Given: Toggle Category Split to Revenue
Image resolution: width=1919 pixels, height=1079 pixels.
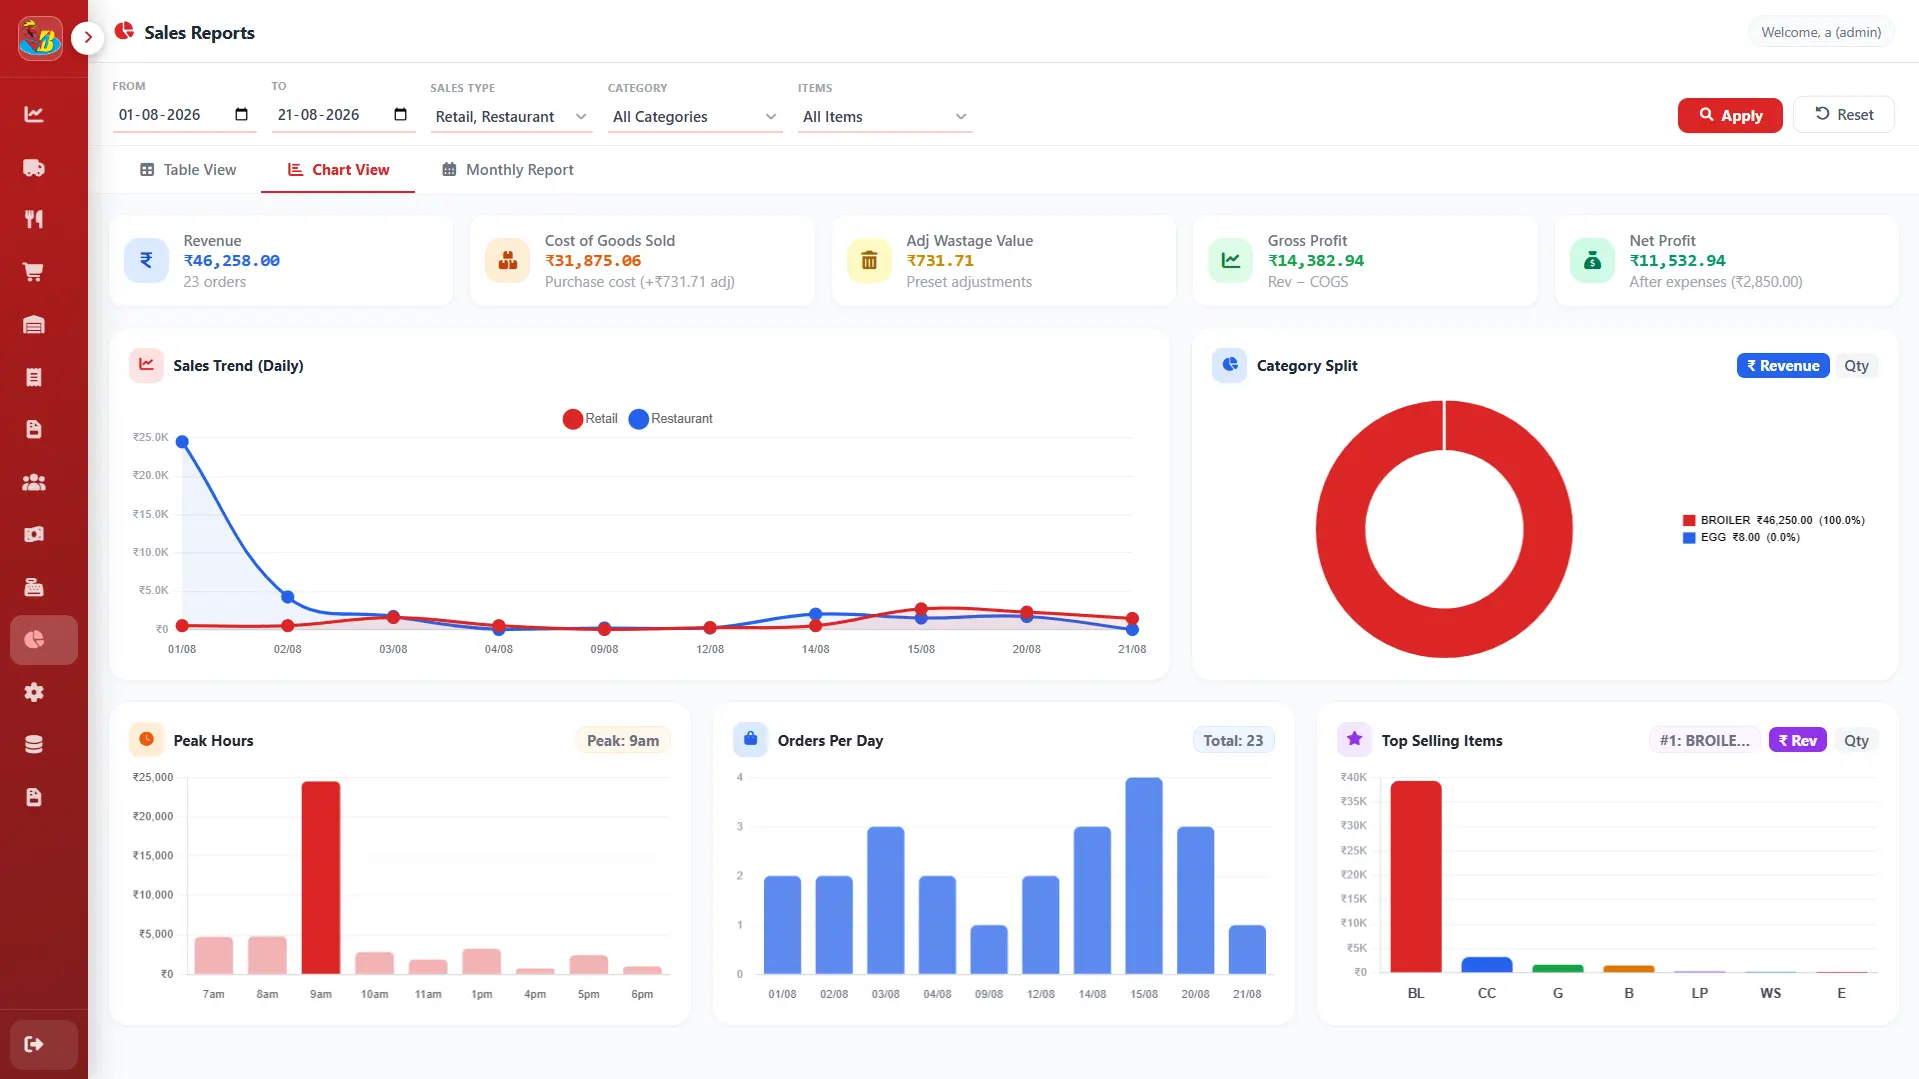Looking at the screenshot, I should pyautogui.click(x=1783, y=366).
